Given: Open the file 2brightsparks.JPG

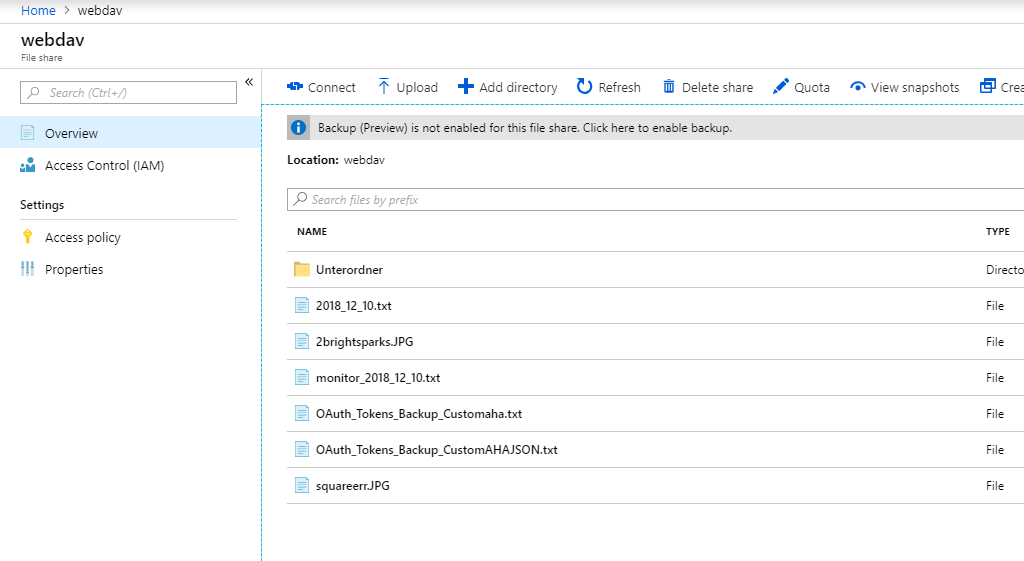Looking at the screenshot, I should coord(364,341).
